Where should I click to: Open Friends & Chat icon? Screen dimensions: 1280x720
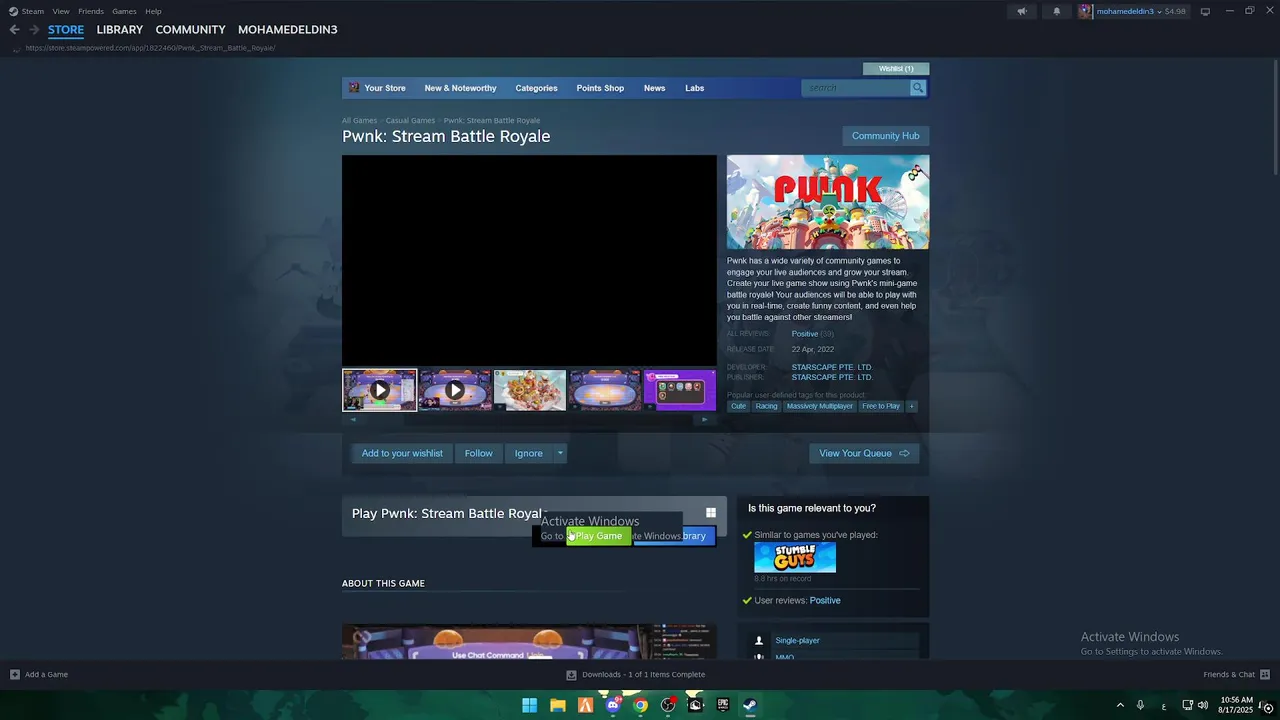click(x=1265, y=674)
